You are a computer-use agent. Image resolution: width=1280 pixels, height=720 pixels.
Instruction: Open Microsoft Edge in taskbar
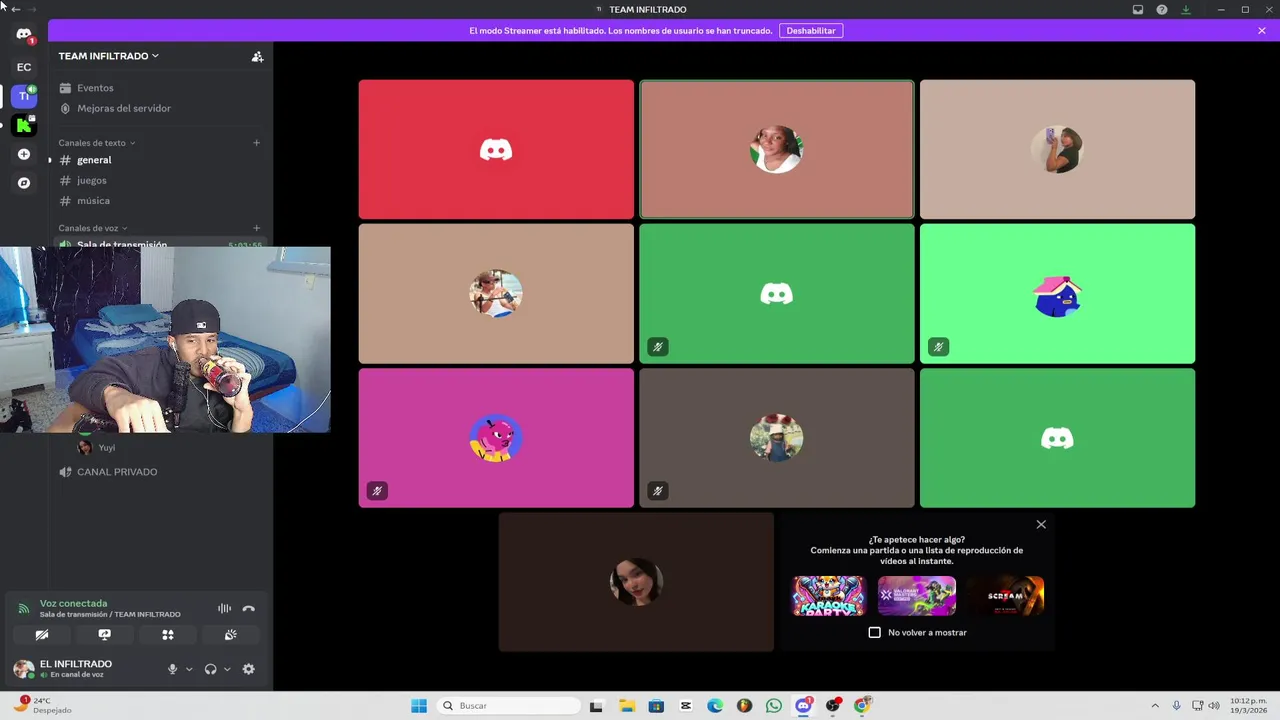[x=715, y=706]
